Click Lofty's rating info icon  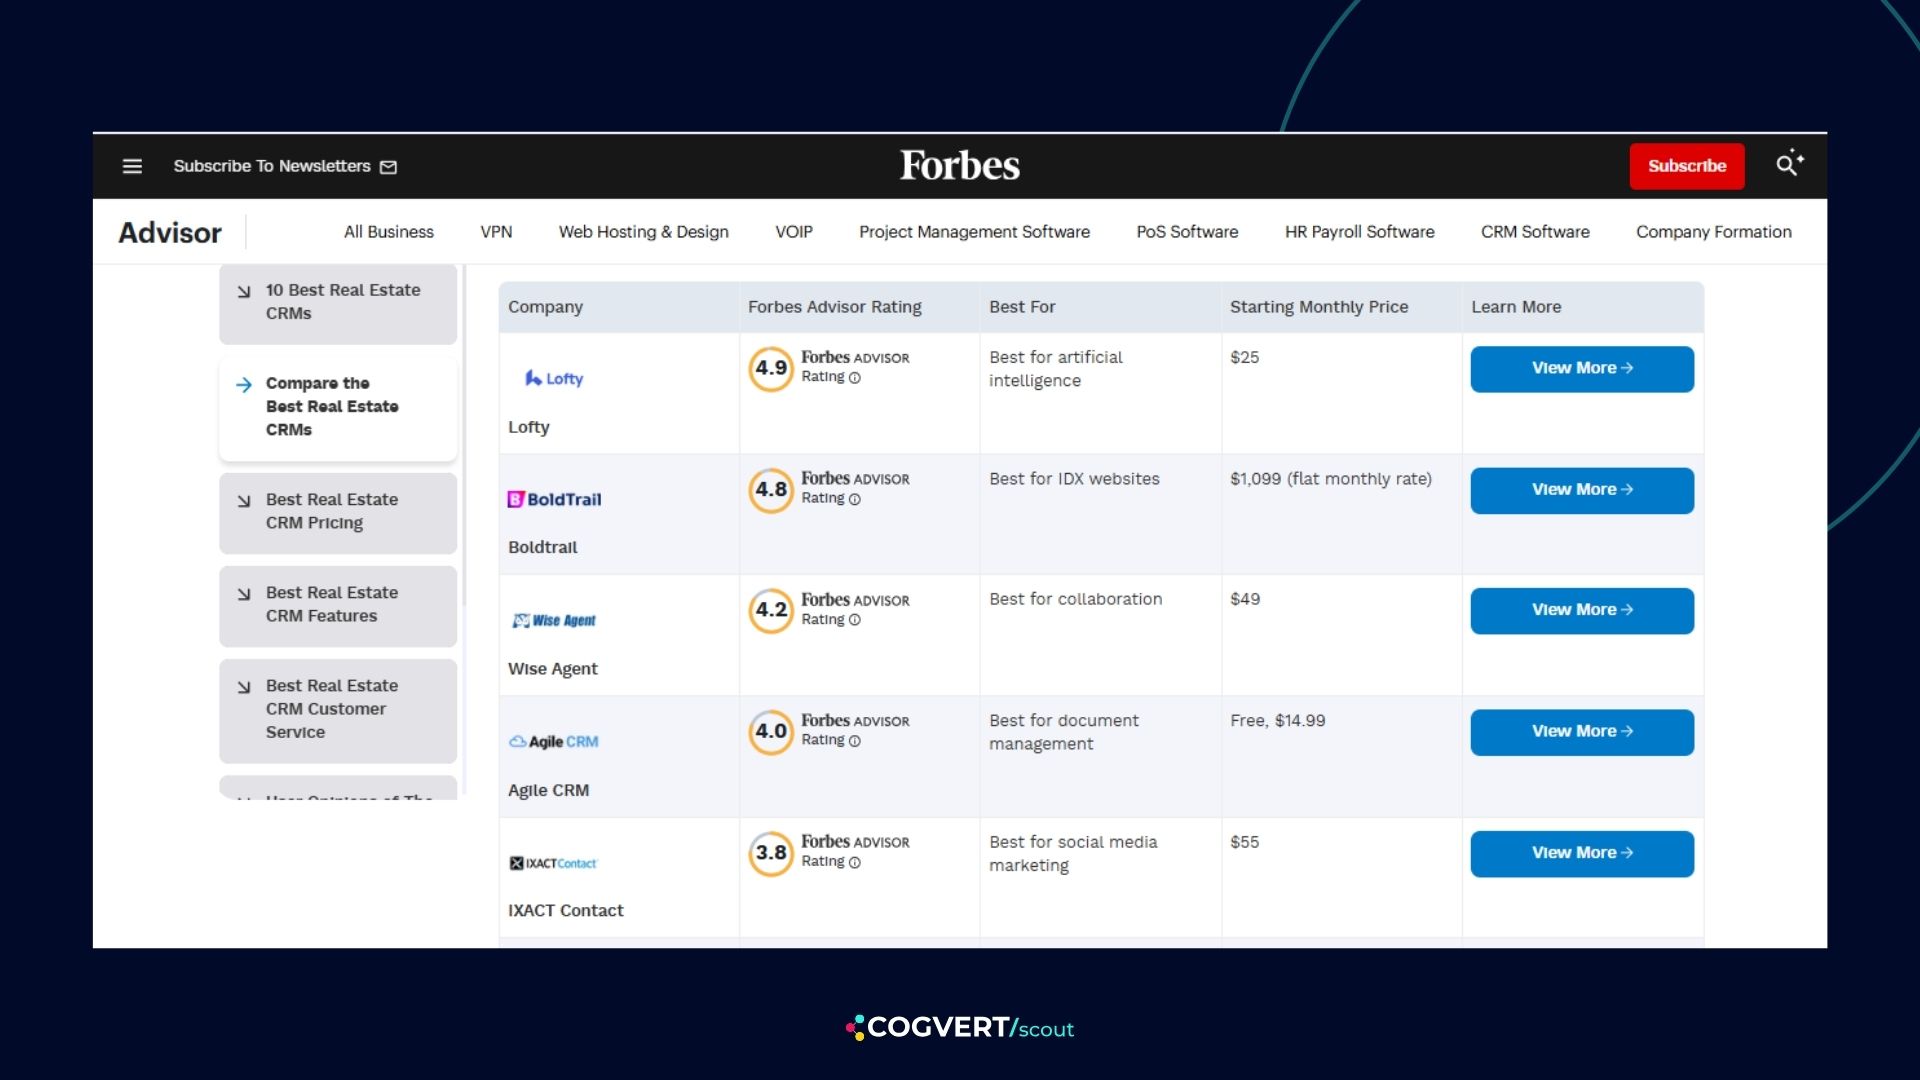[855, 377]
